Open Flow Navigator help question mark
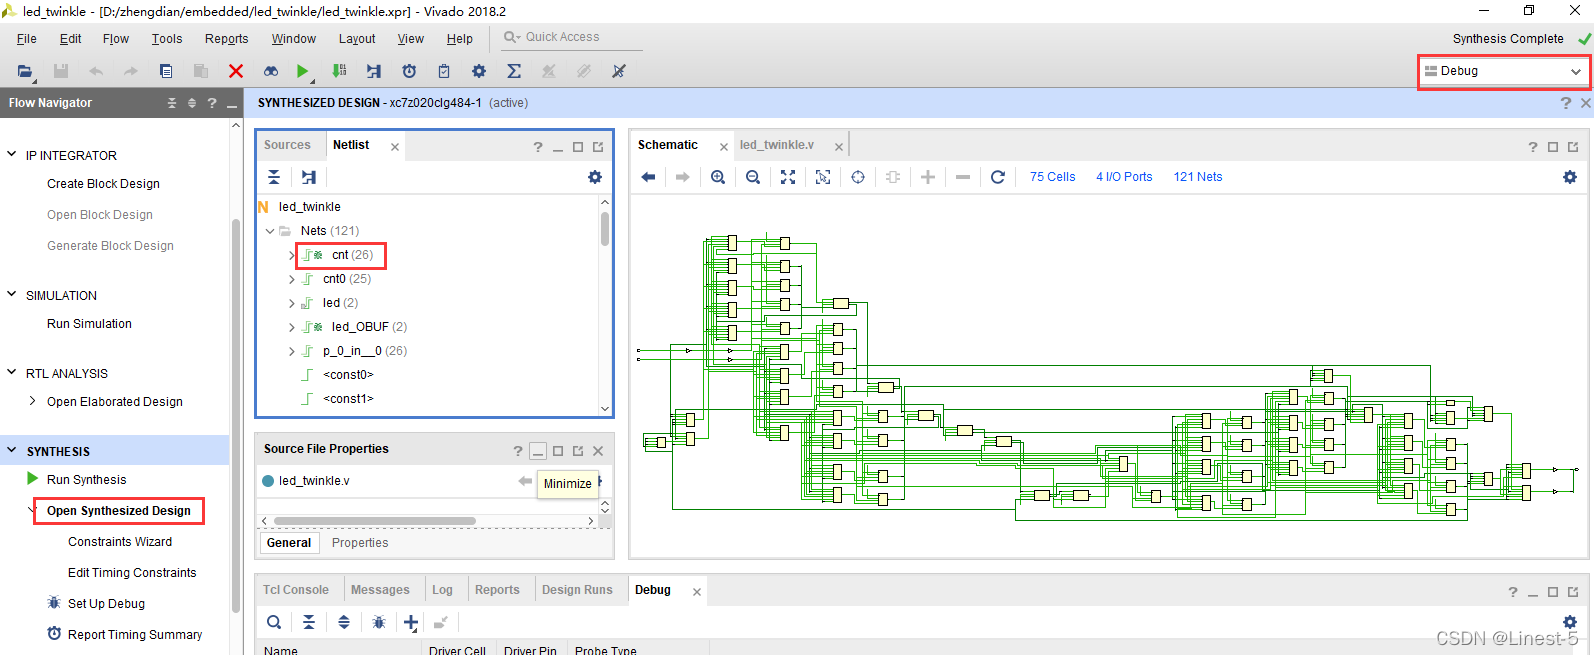The width and height of the screenshot is (1594, 655). click(212, 103)
